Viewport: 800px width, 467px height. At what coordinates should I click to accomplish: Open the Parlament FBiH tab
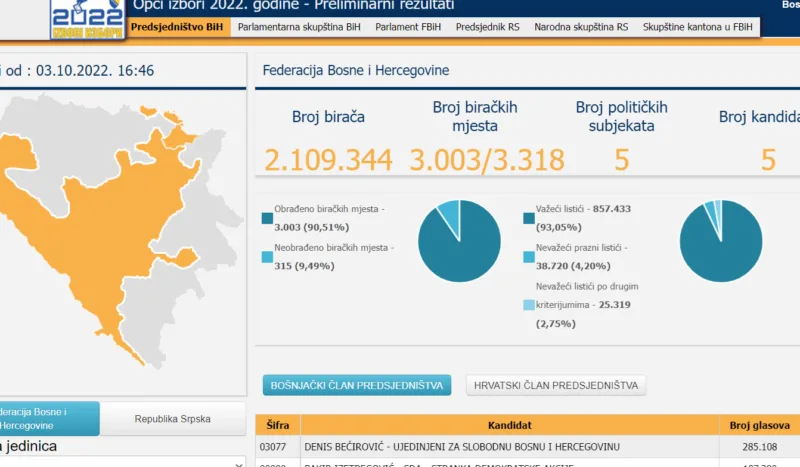click(x=408, y=27)
